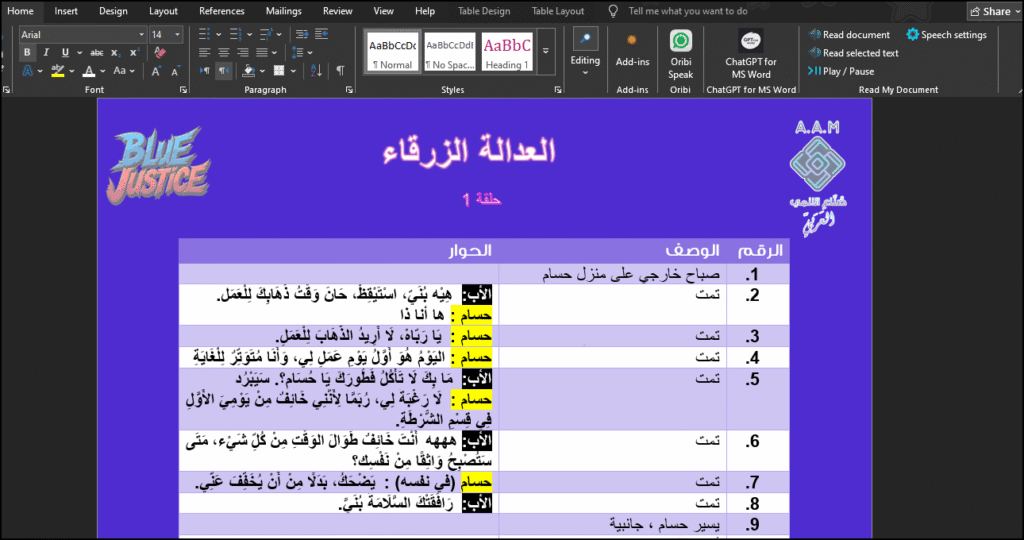Open line and paragraph spacing

click(x=297, y=52)
